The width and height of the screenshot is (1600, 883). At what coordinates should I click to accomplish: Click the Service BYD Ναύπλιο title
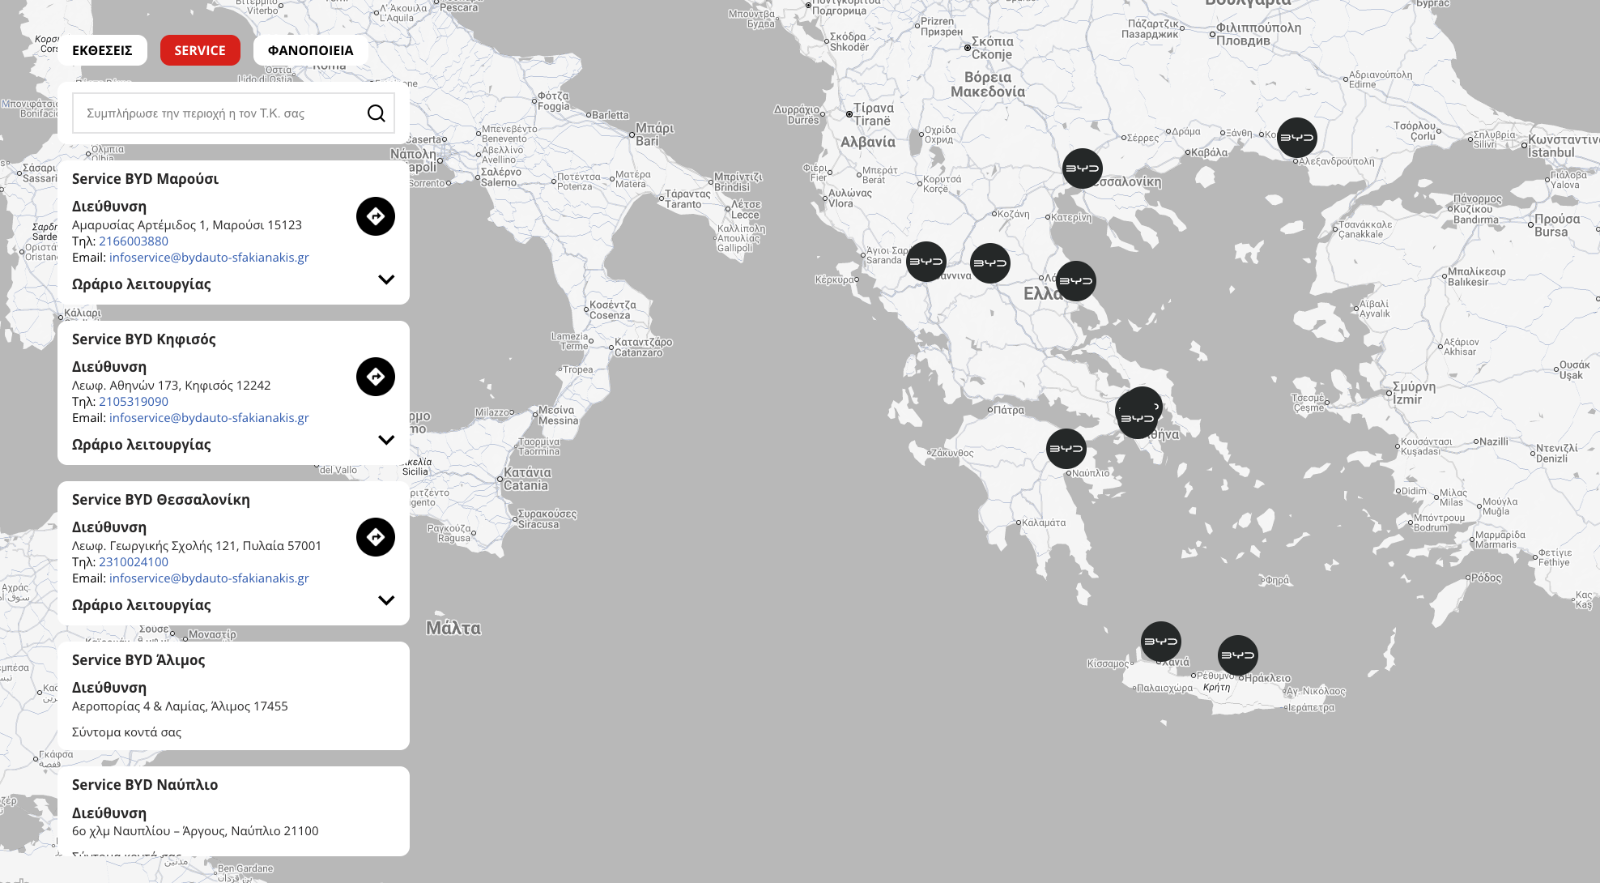click(145, 785)
